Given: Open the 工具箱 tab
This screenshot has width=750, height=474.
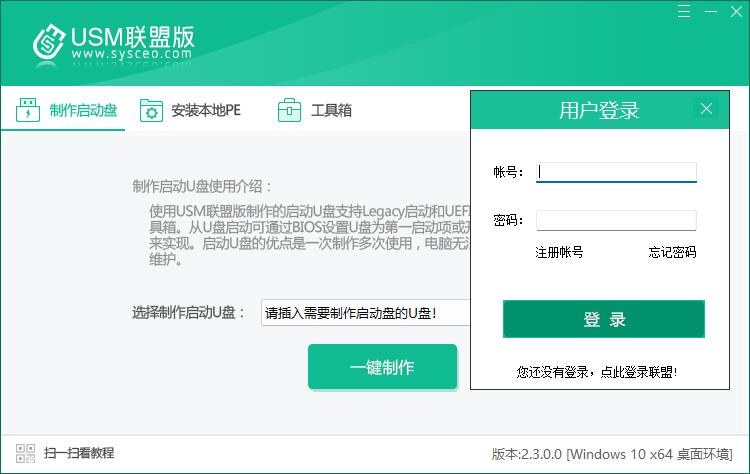Looking at the screenshot, I should click(315, 110).
